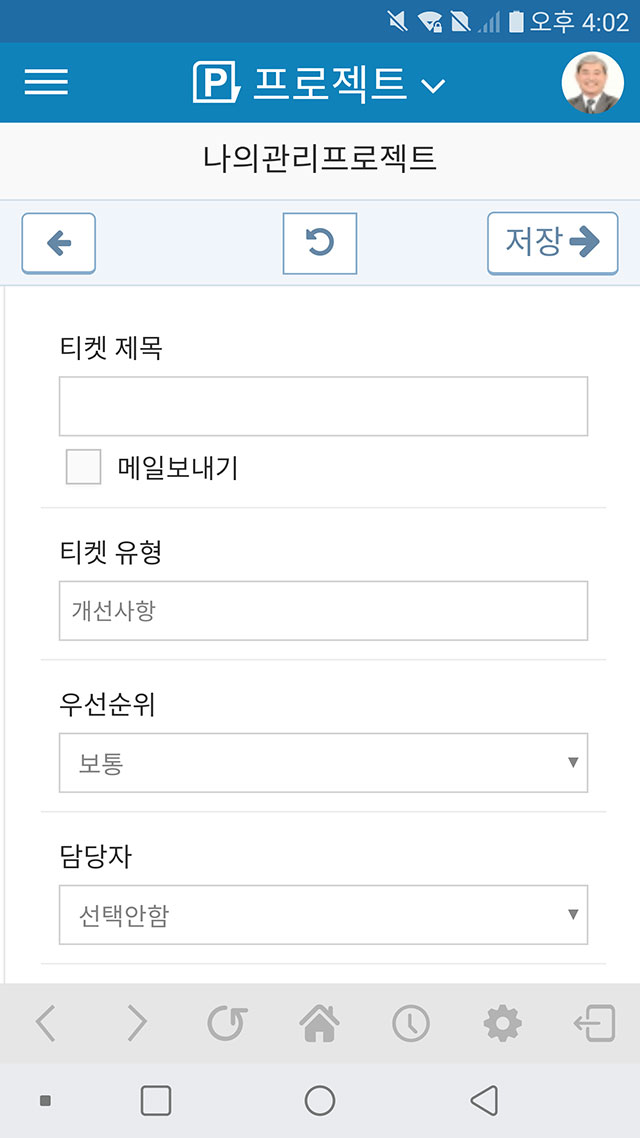640x1138 pixels.
Task: Click the back arrow button in the toolbar
Action: (59, 243)
